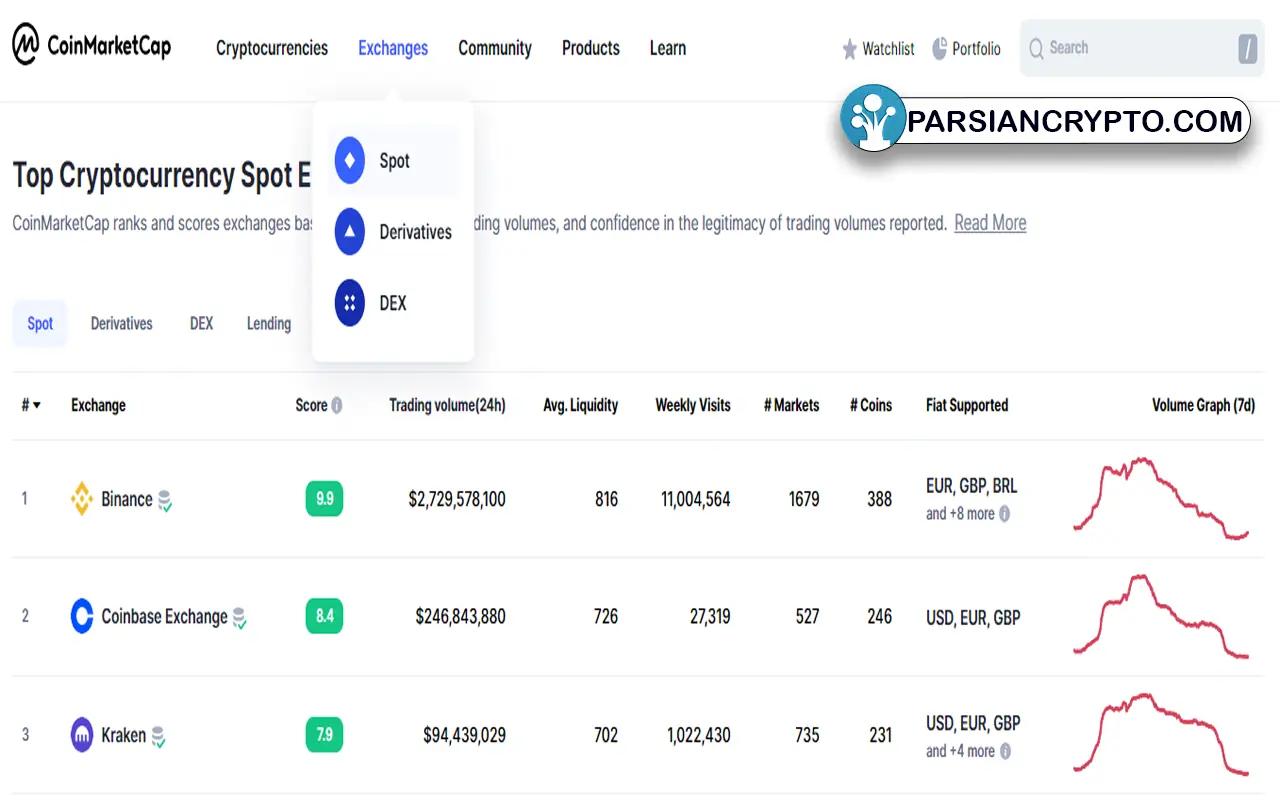The height and width of the screenshot is (800, 1280).
Task: Open the Kraken exchange page
Action: coord(123,735)
